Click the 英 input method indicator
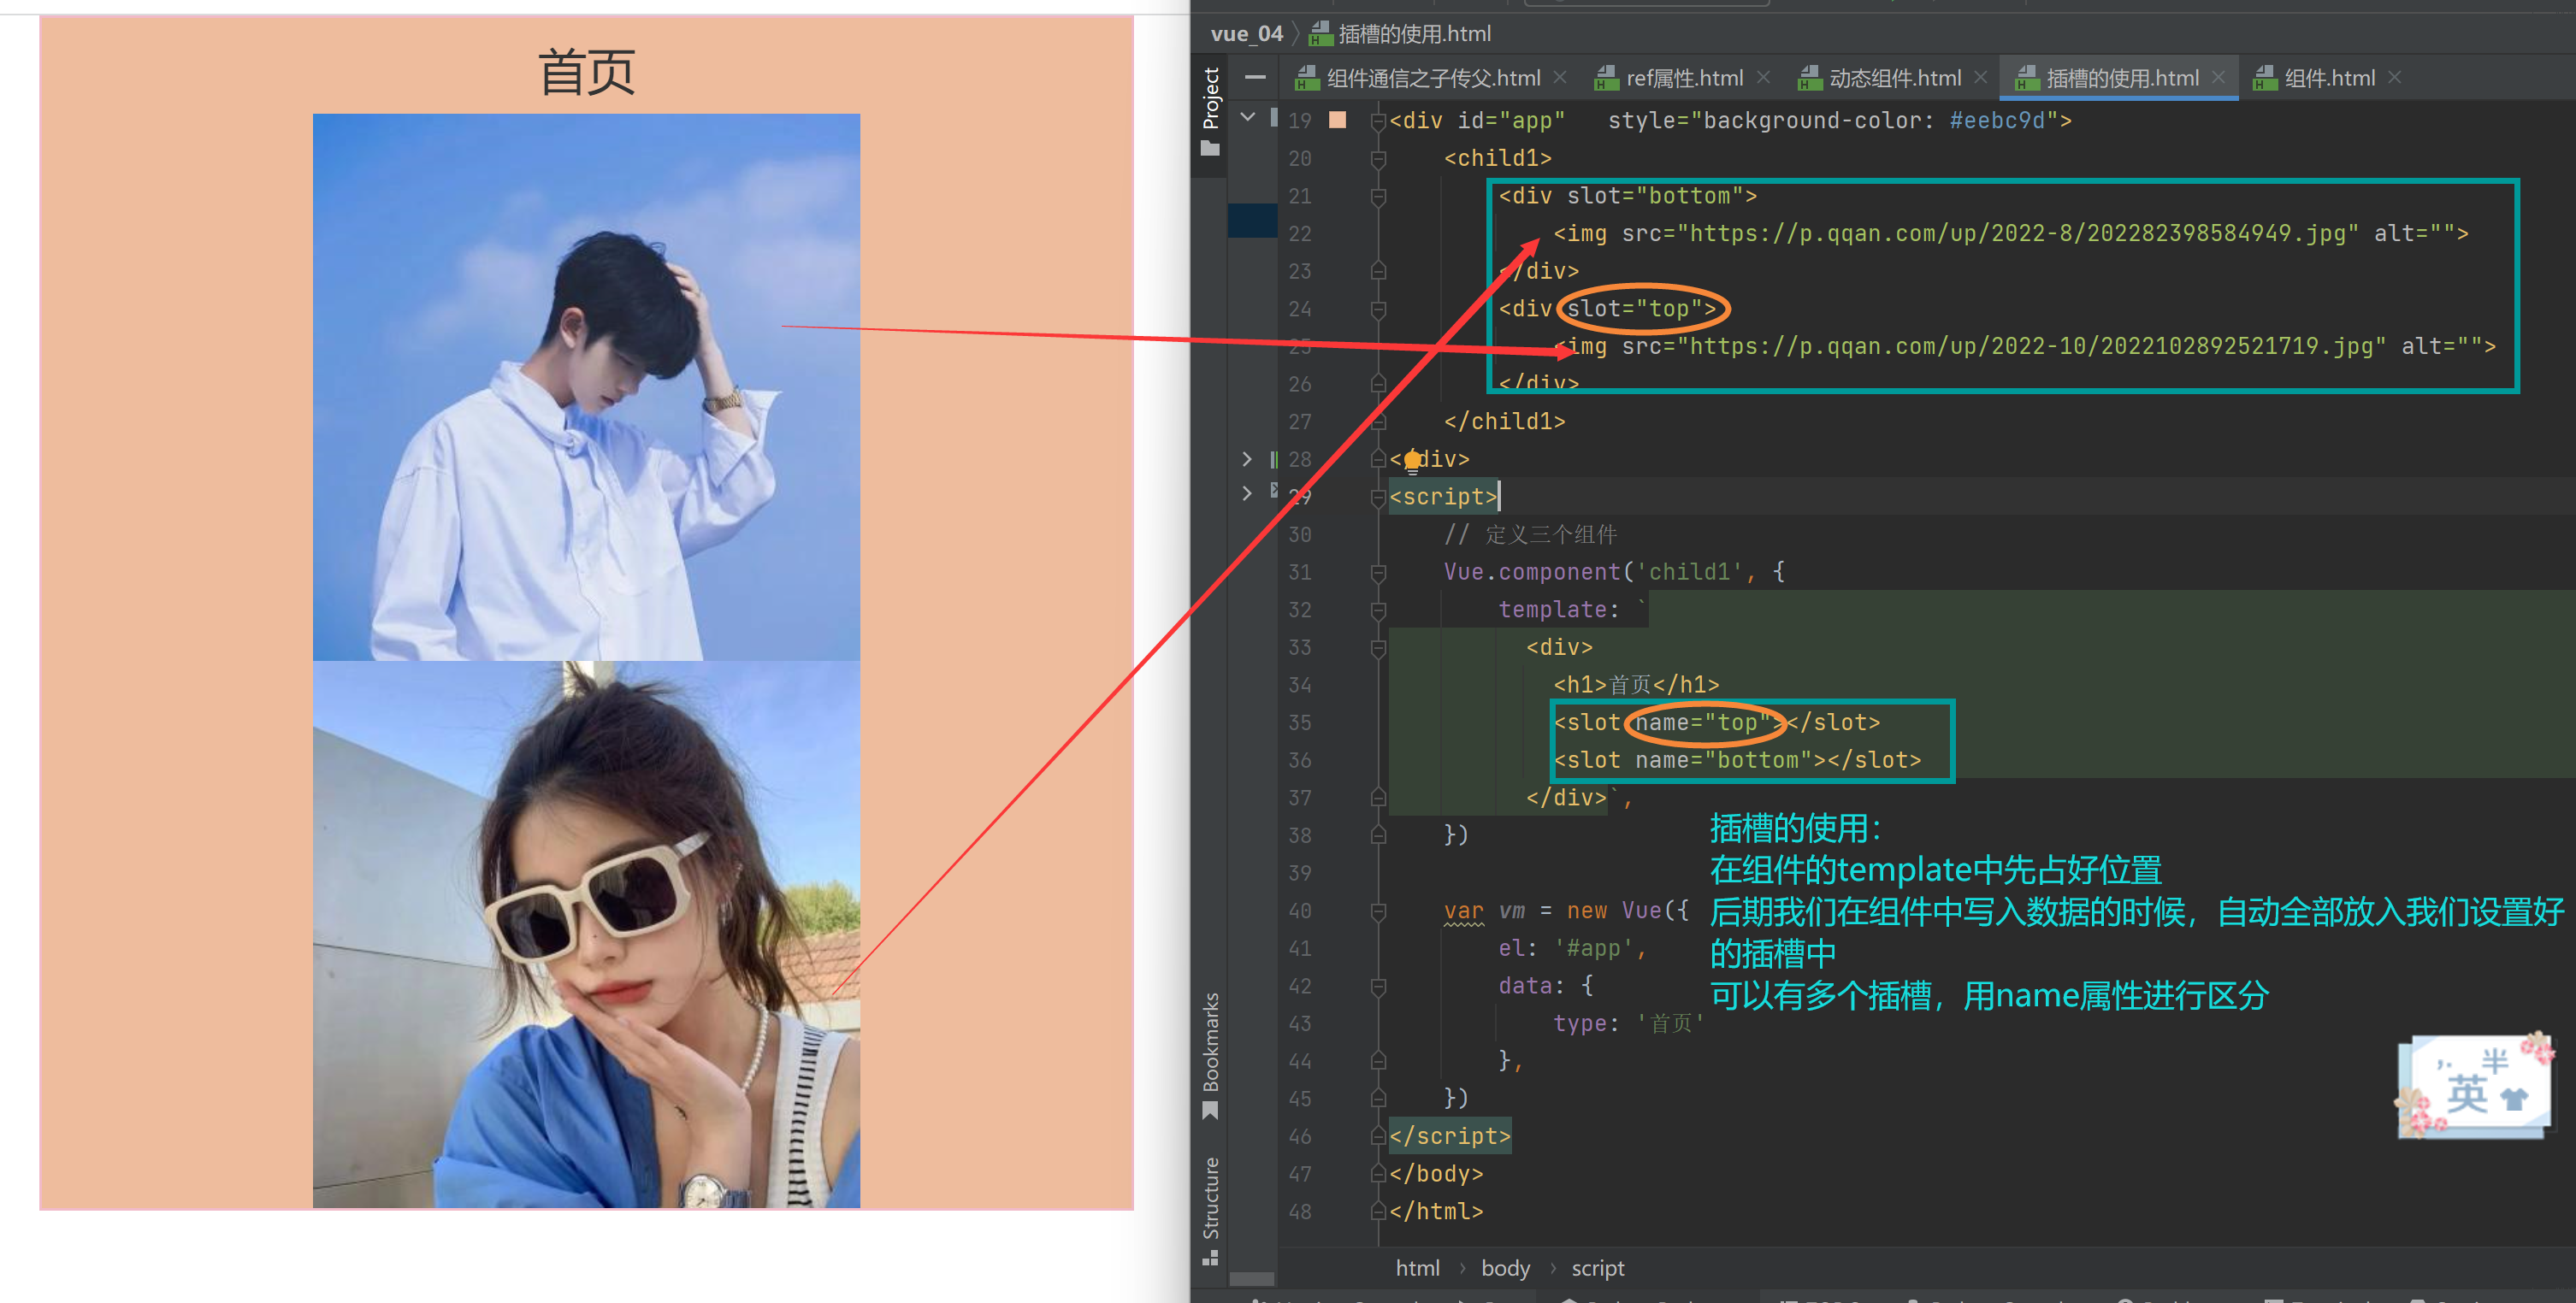 [2467, 1093]
